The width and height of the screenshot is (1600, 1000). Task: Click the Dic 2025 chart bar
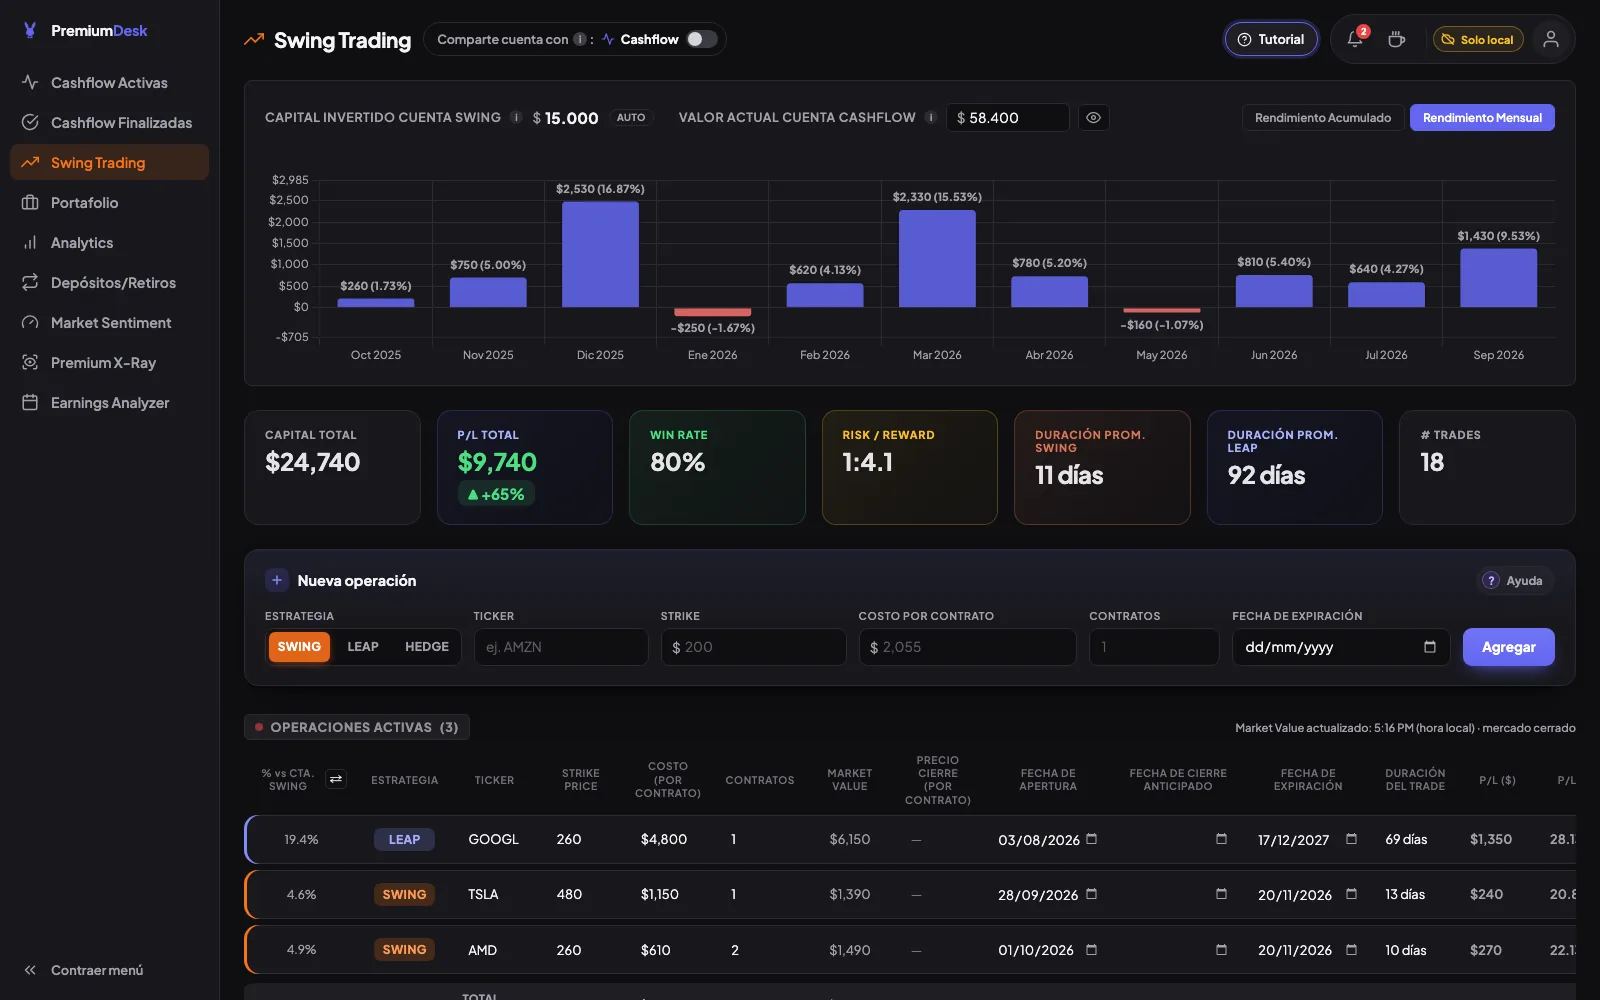pyautogui.click(x=600, y=254)
